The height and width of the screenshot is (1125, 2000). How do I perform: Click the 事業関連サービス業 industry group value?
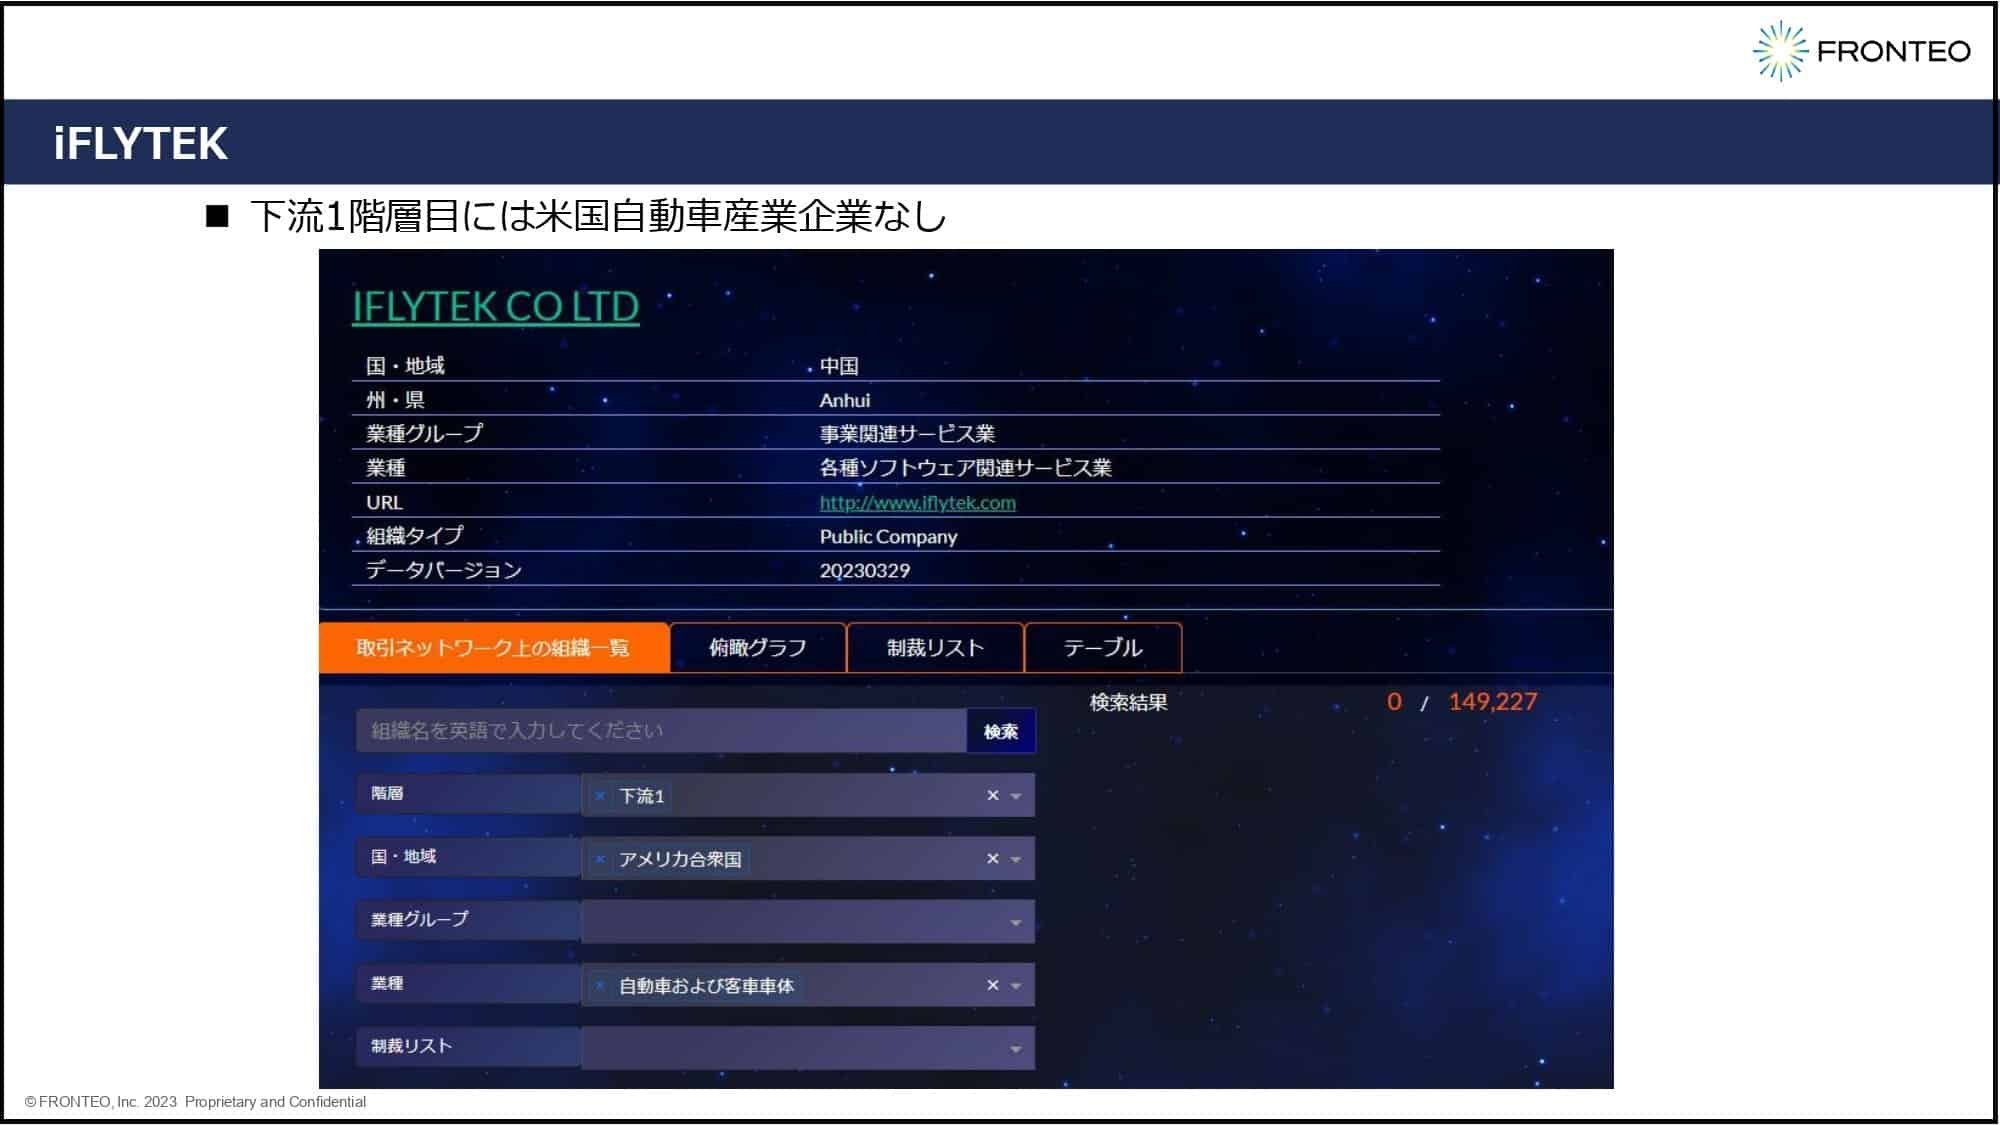908,434
